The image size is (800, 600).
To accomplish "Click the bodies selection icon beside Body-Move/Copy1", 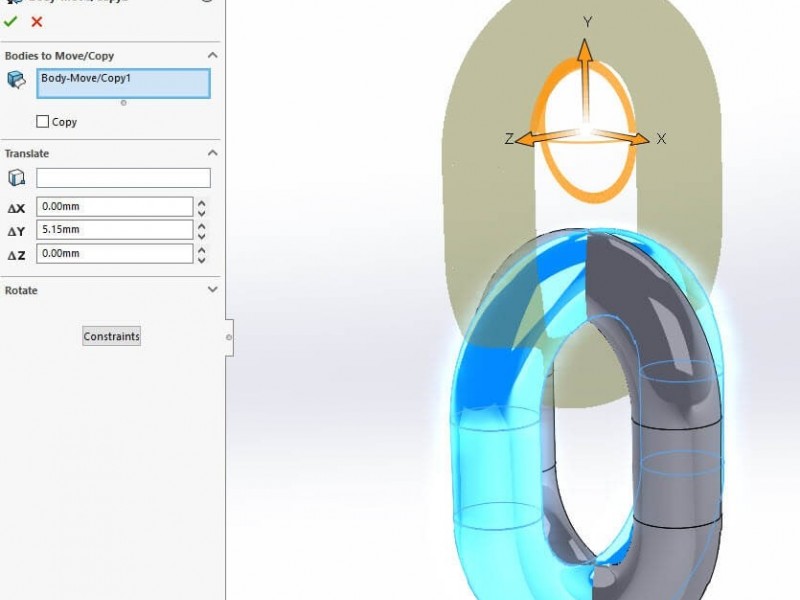I will tap(16, 80).
